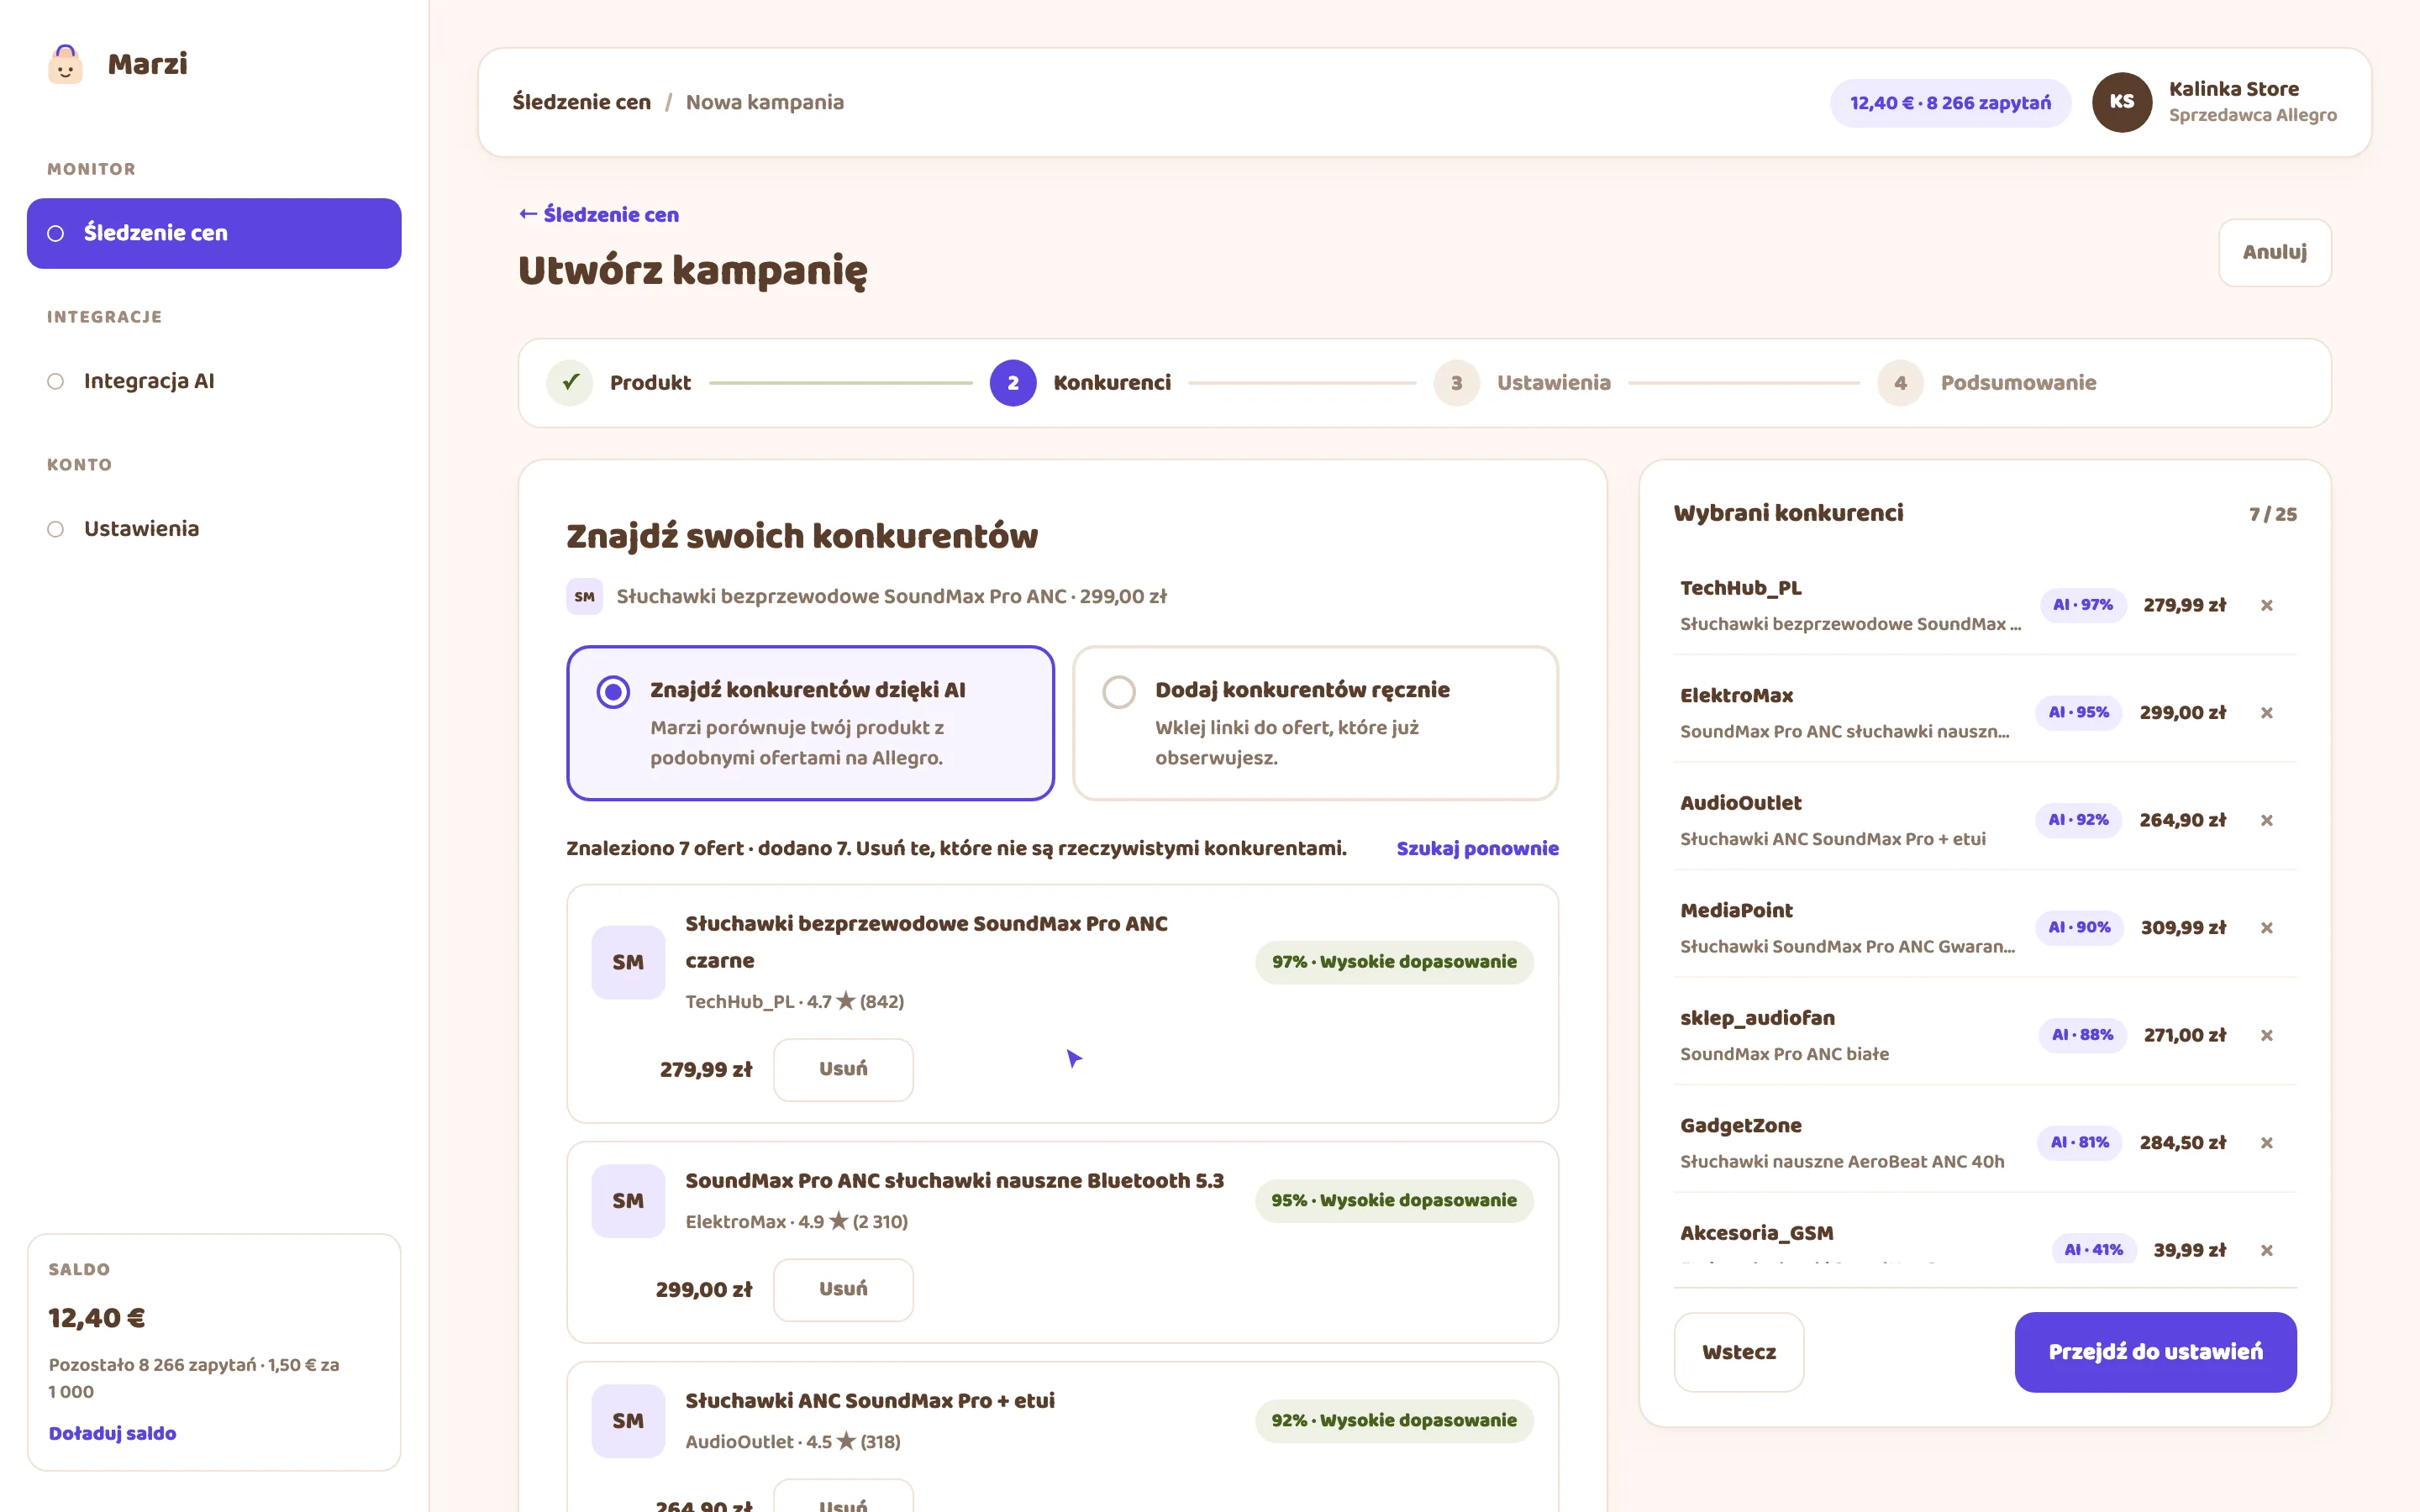Open Ustawienia in sidebar

pyautogui.click(x=214, y=529)
